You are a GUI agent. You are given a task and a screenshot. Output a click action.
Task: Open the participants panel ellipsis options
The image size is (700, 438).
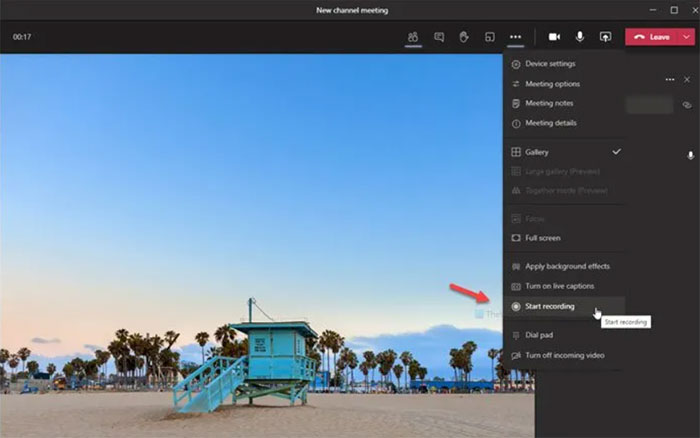[x=670, y=79]
